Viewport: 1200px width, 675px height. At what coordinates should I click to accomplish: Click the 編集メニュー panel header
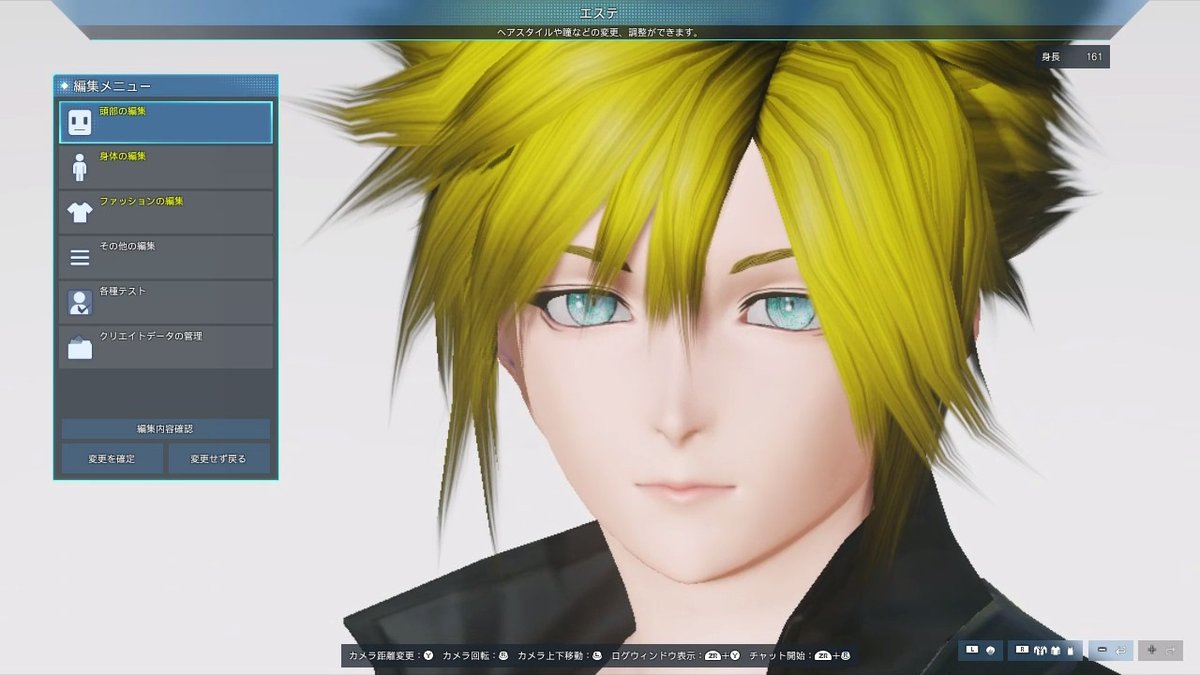click(x=166, y=86)
